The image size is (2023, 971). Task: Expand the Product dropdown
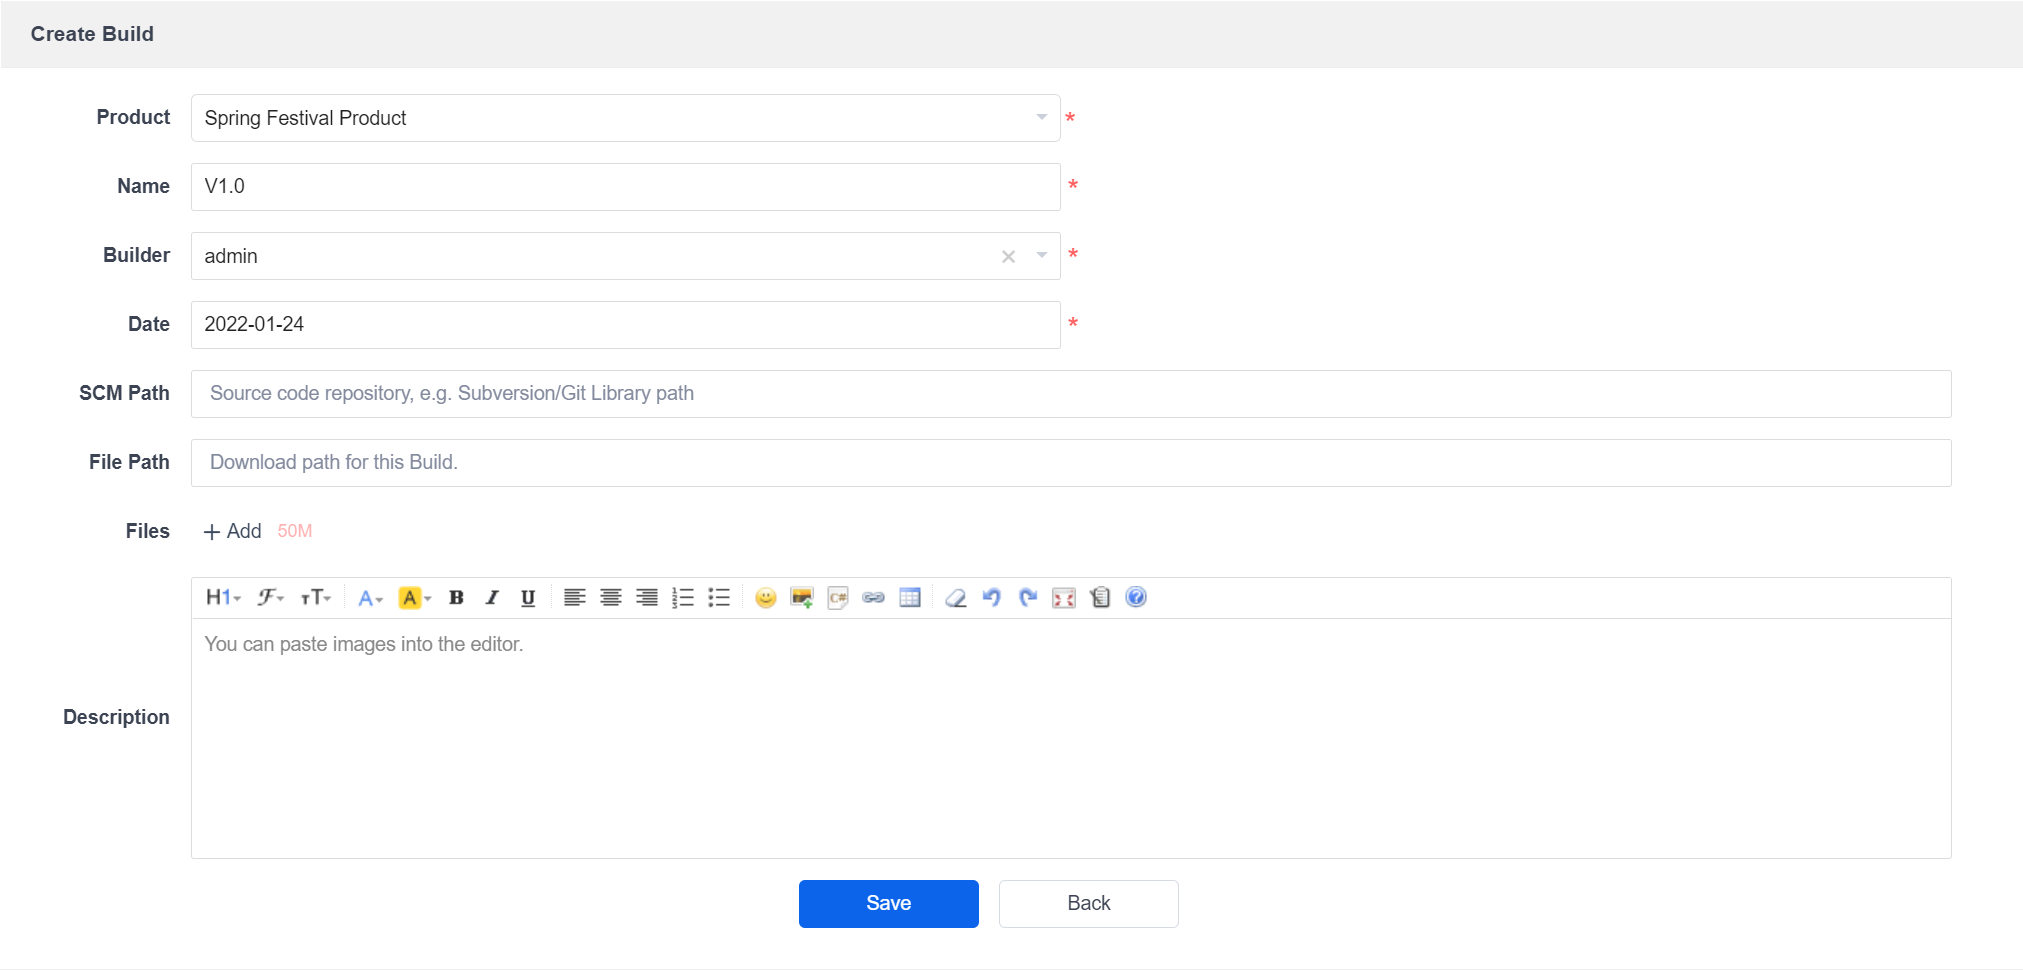(x=1042, y=118)
